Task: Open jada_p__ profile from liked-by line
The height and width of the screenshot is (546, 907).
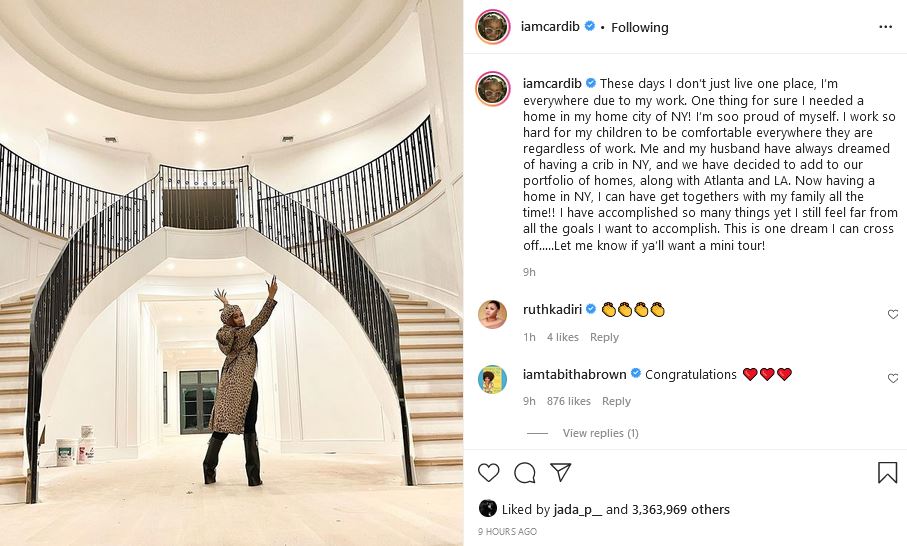Action: point(577,510)
